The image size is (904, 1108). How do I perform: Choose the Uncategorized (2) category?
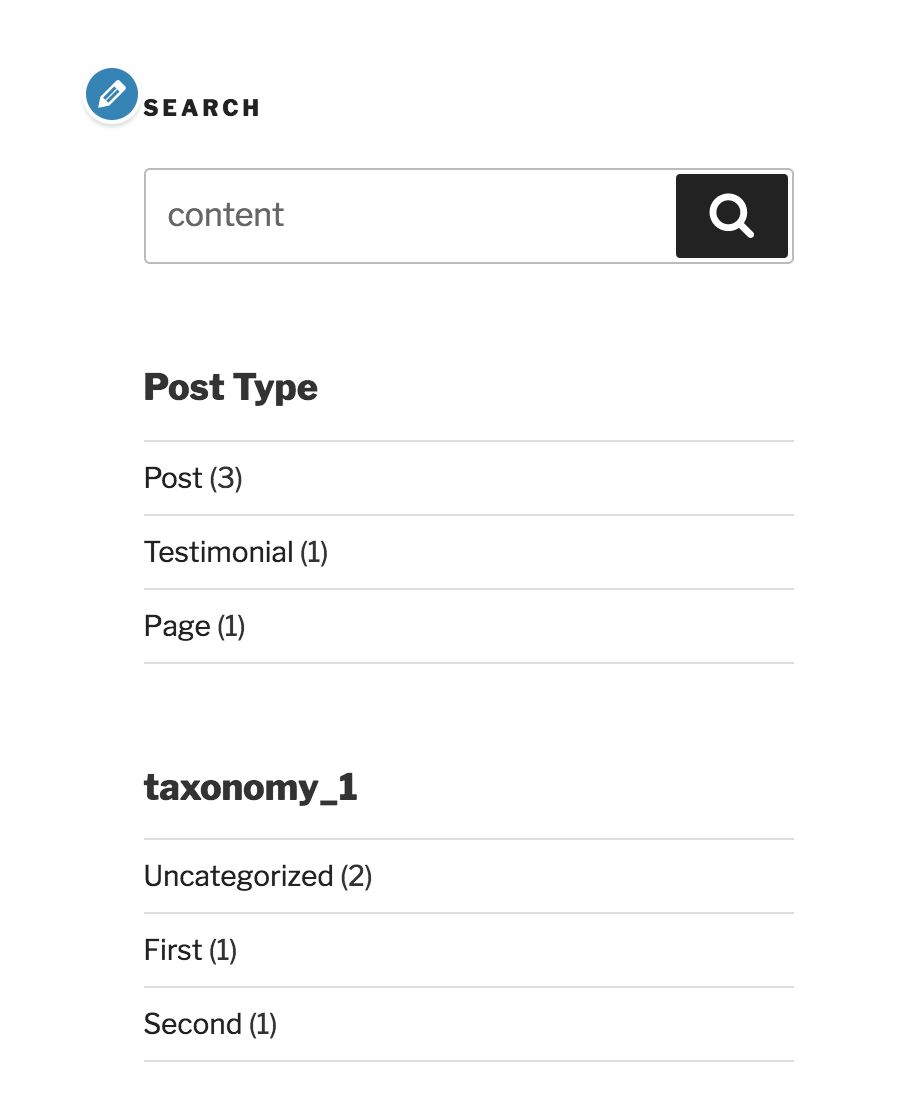[258, 876]
